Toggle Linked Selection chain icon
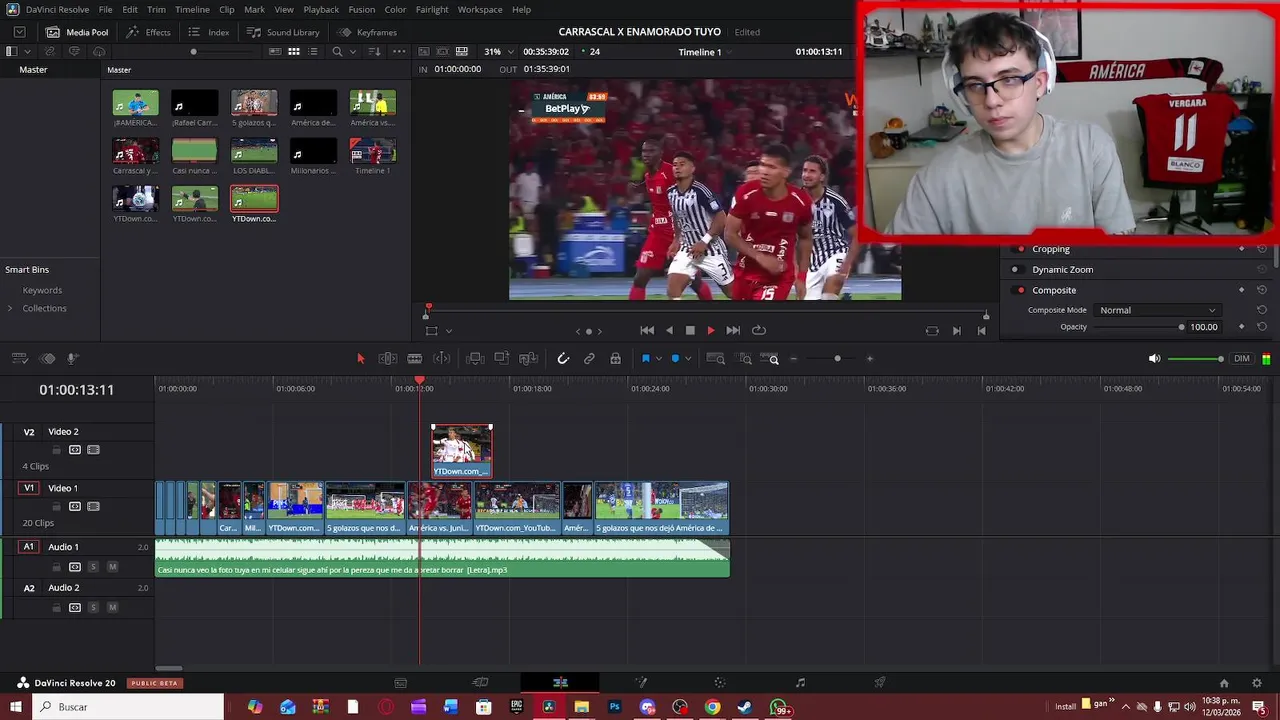1280x720 pixels. [589, 359]
